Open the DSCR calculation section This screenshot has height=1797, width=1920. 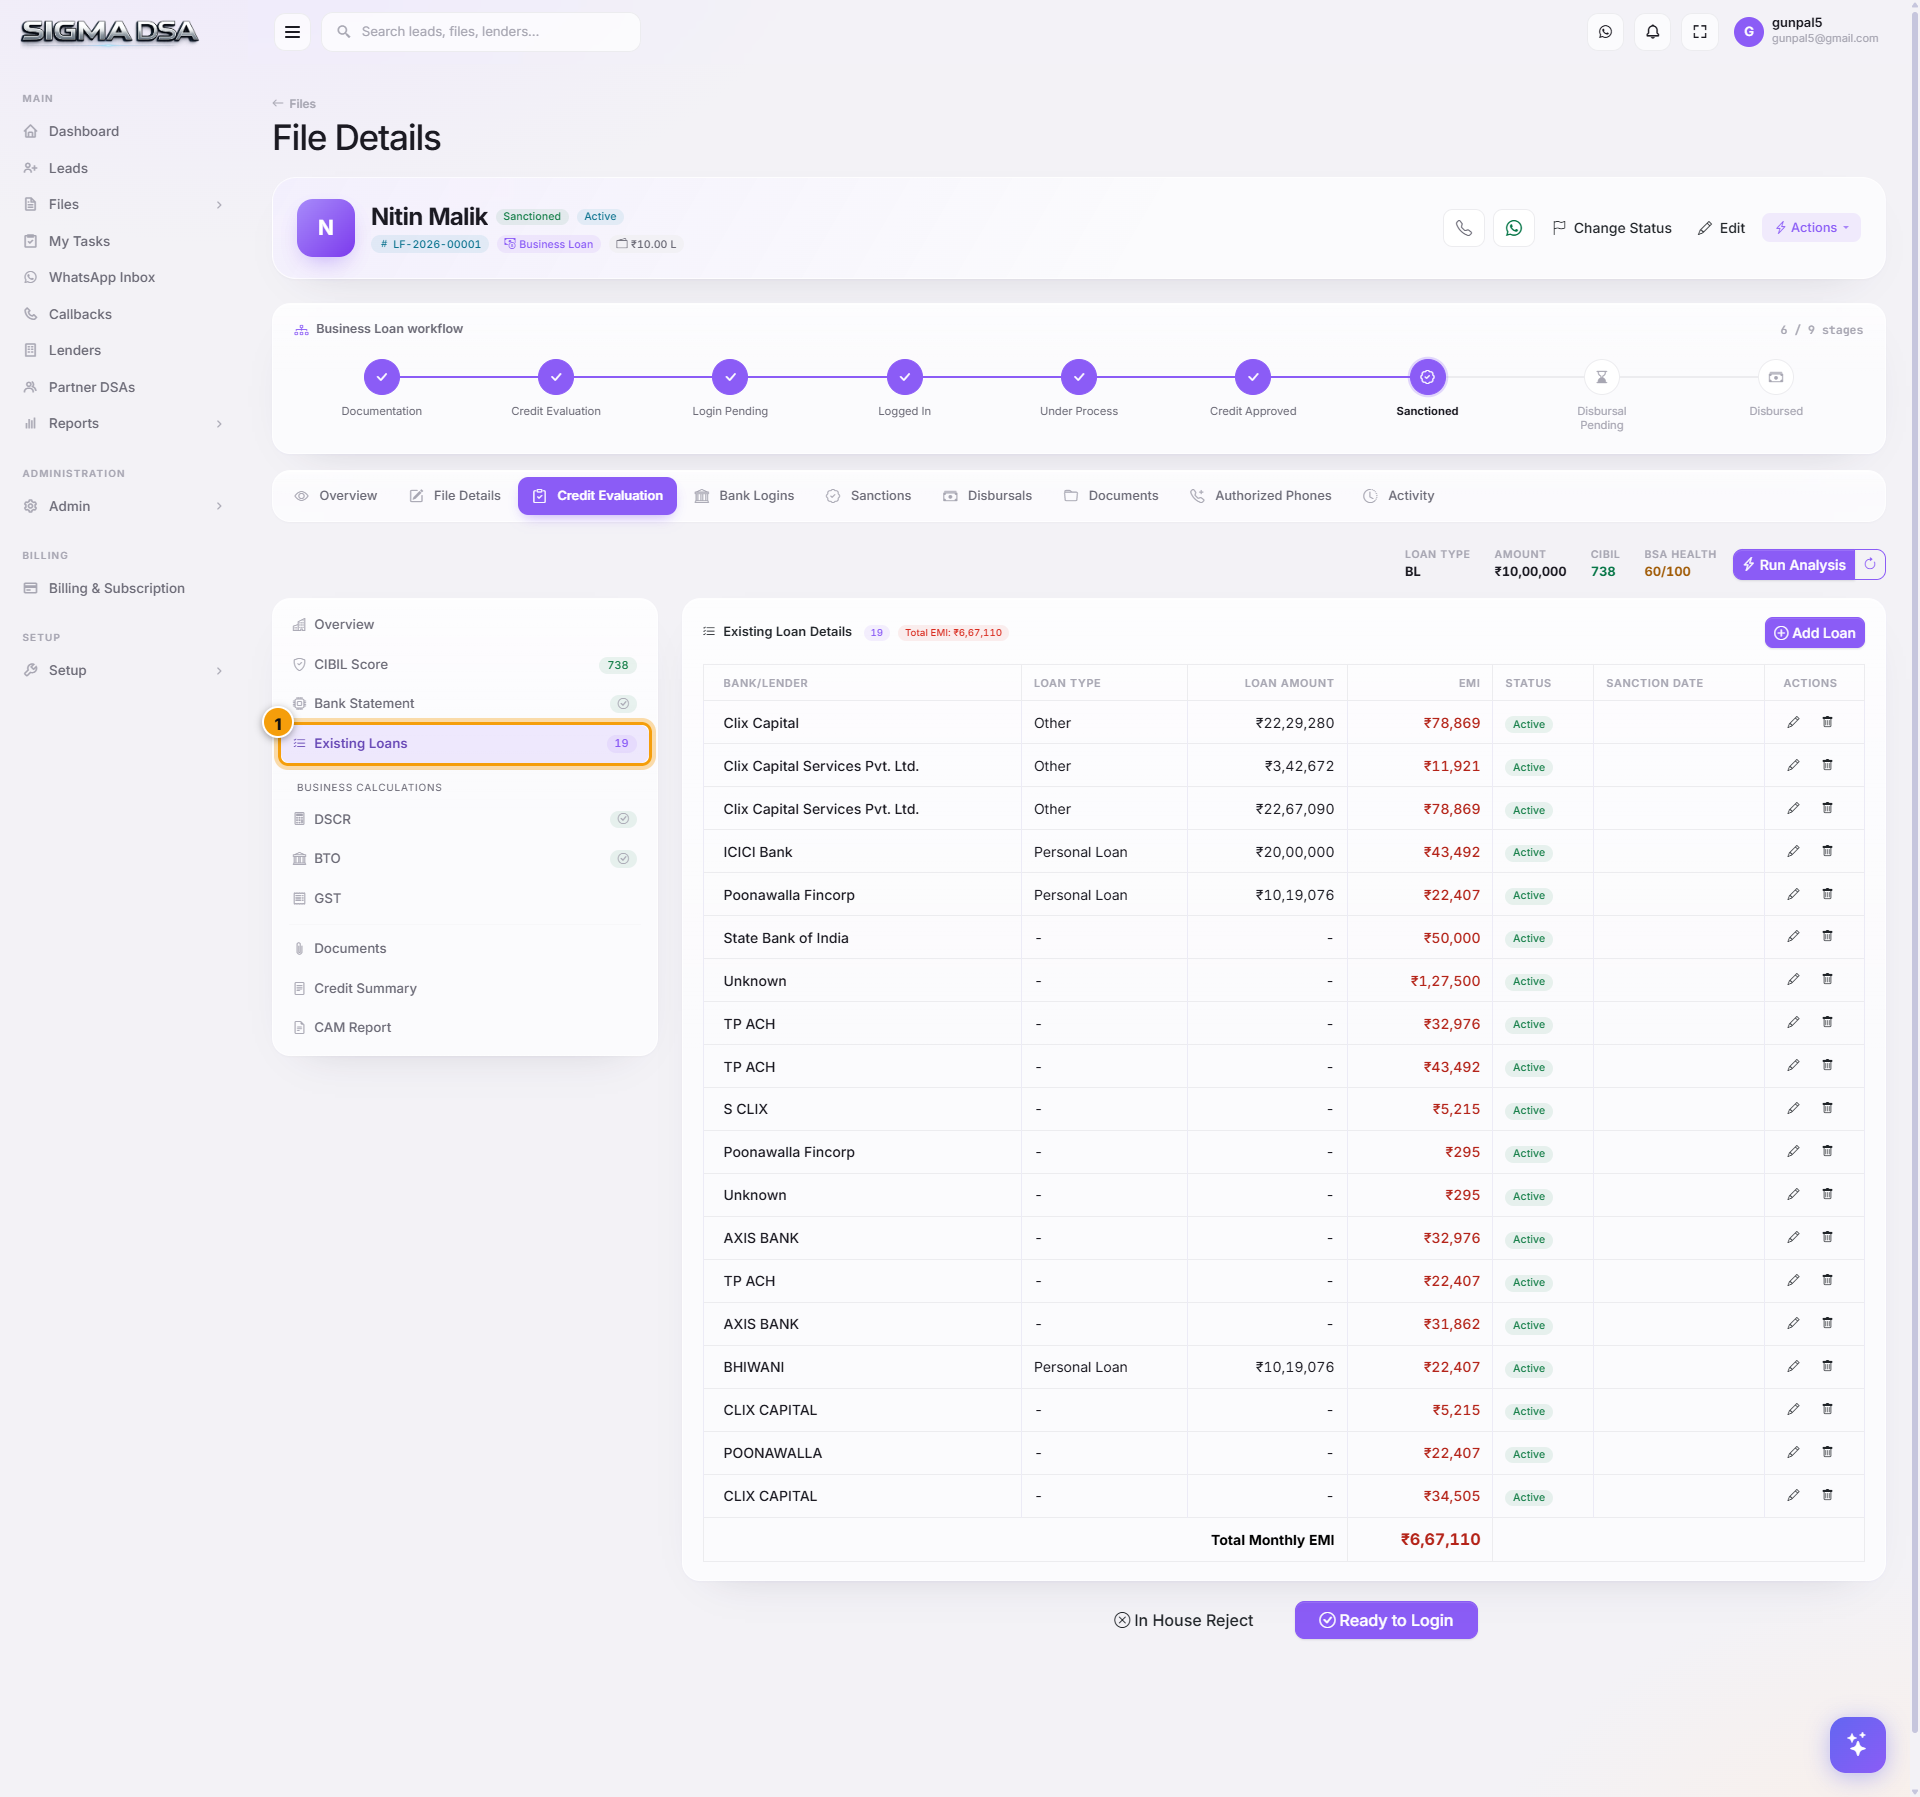tap(465, 819)
